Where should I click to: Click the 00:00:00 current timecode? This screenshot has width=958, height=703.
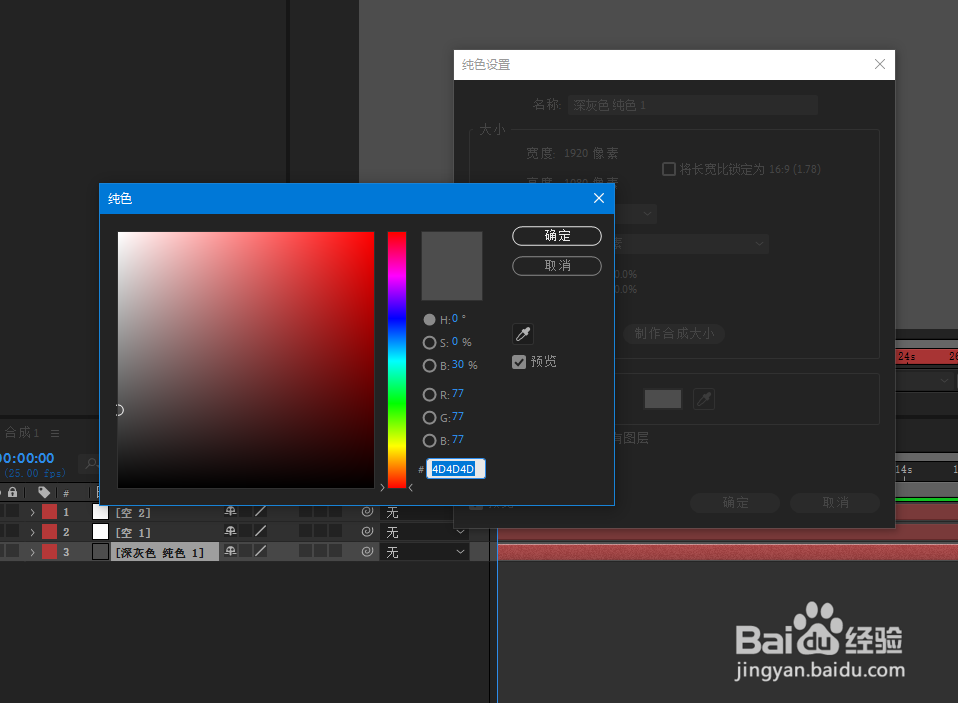[27, 458]
